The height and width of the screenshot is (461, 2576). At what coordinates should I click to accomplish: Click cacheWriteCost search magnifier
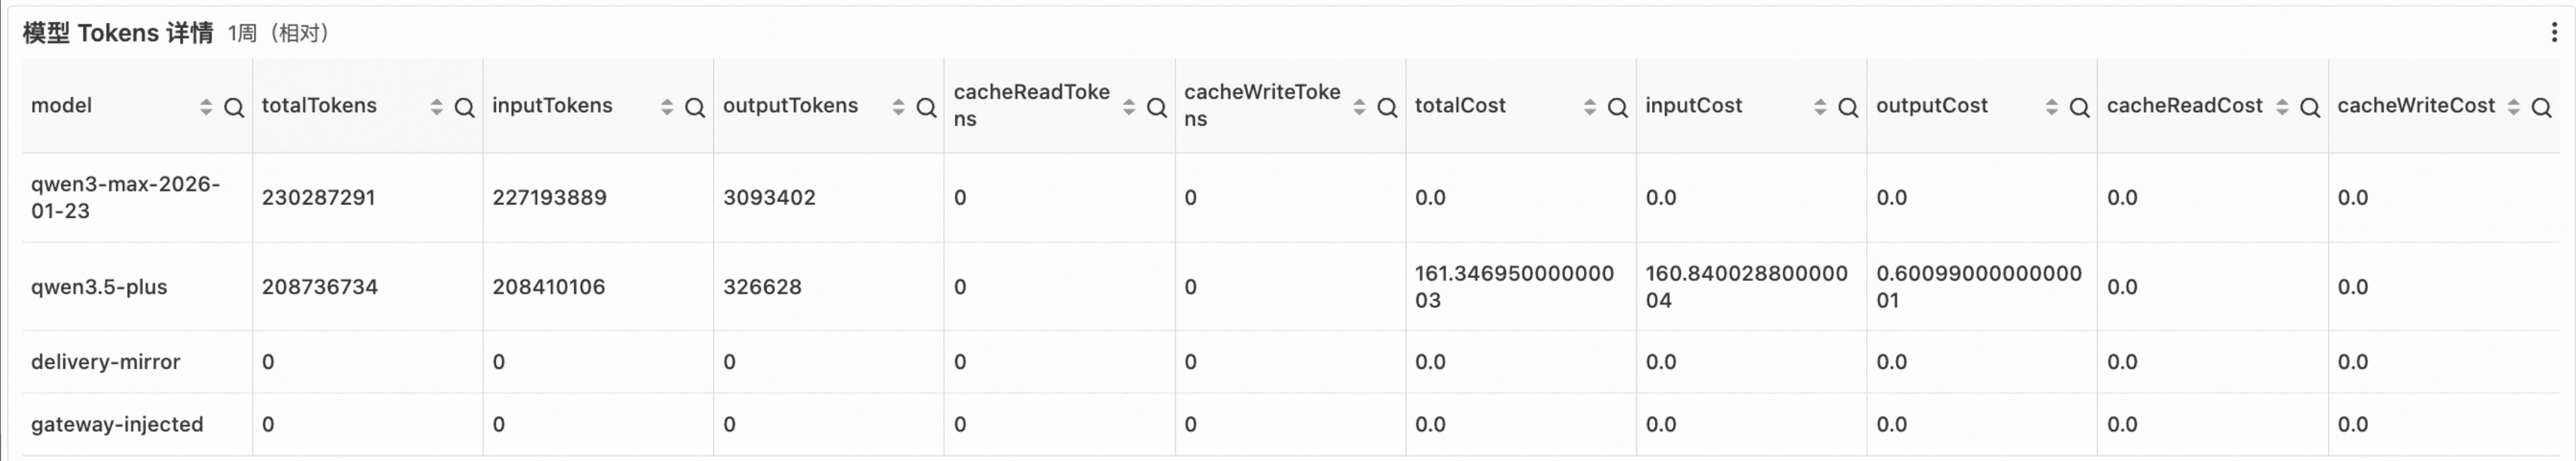click(2541, 108)
